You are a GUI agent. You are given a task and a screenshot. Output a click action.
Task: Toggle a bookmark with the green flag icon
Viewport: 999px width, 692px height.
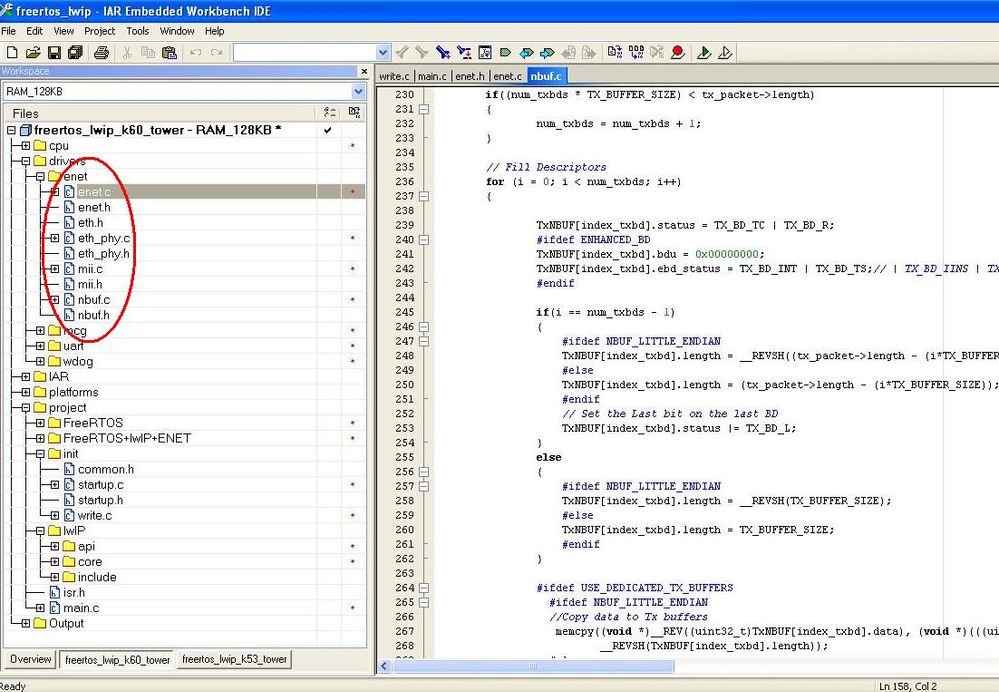(506, 52)
